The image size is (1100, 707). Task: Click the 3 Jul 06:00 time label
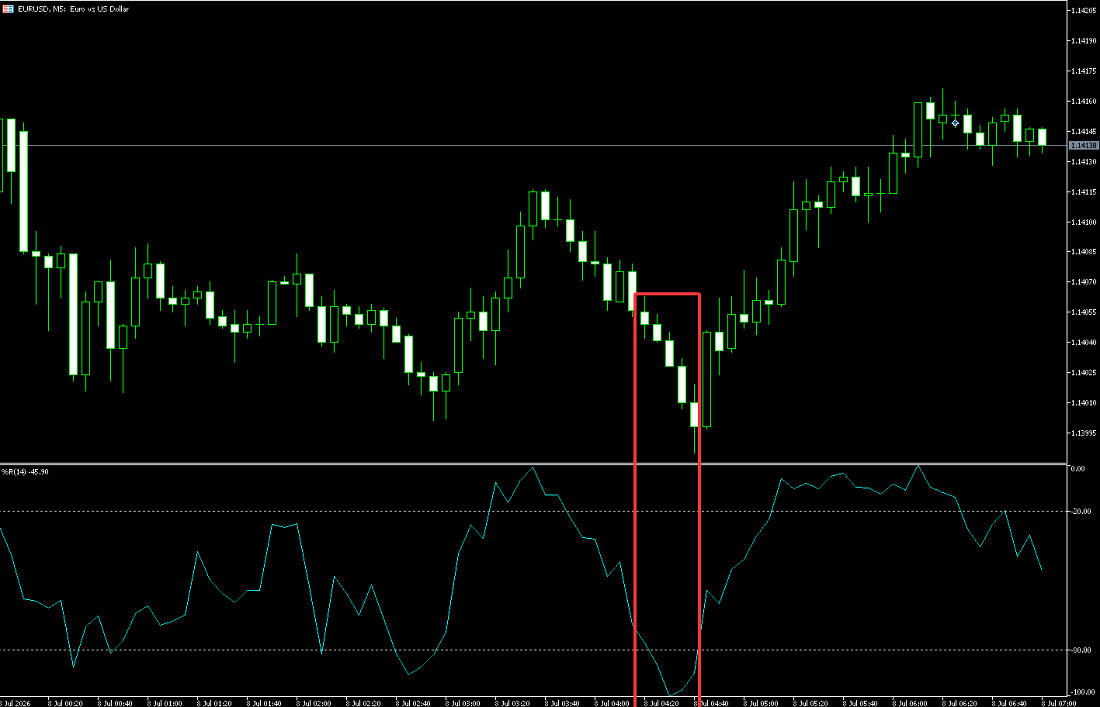910,702
